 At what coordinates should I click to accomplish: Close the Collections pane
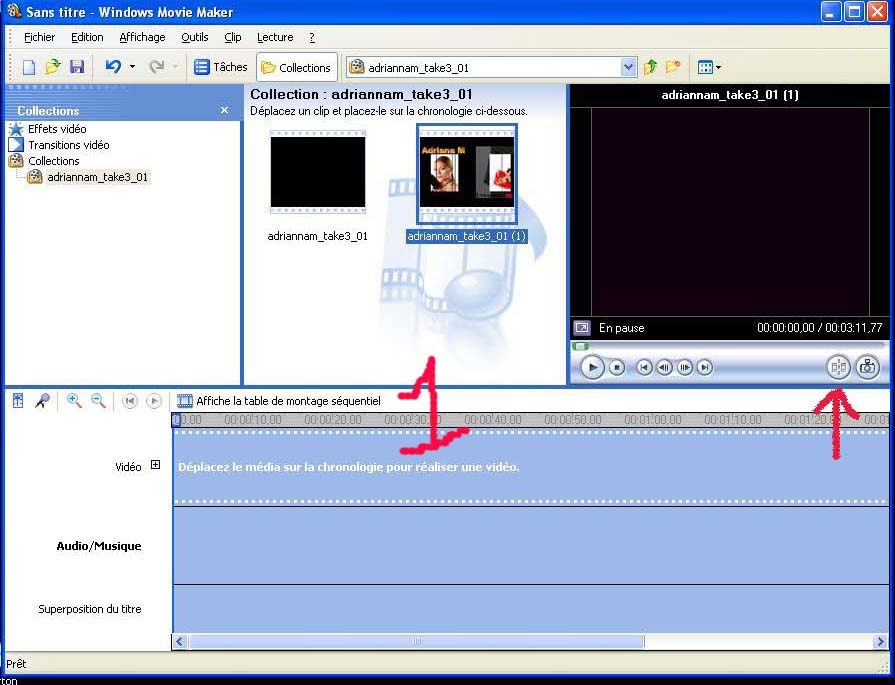(224, 110)
